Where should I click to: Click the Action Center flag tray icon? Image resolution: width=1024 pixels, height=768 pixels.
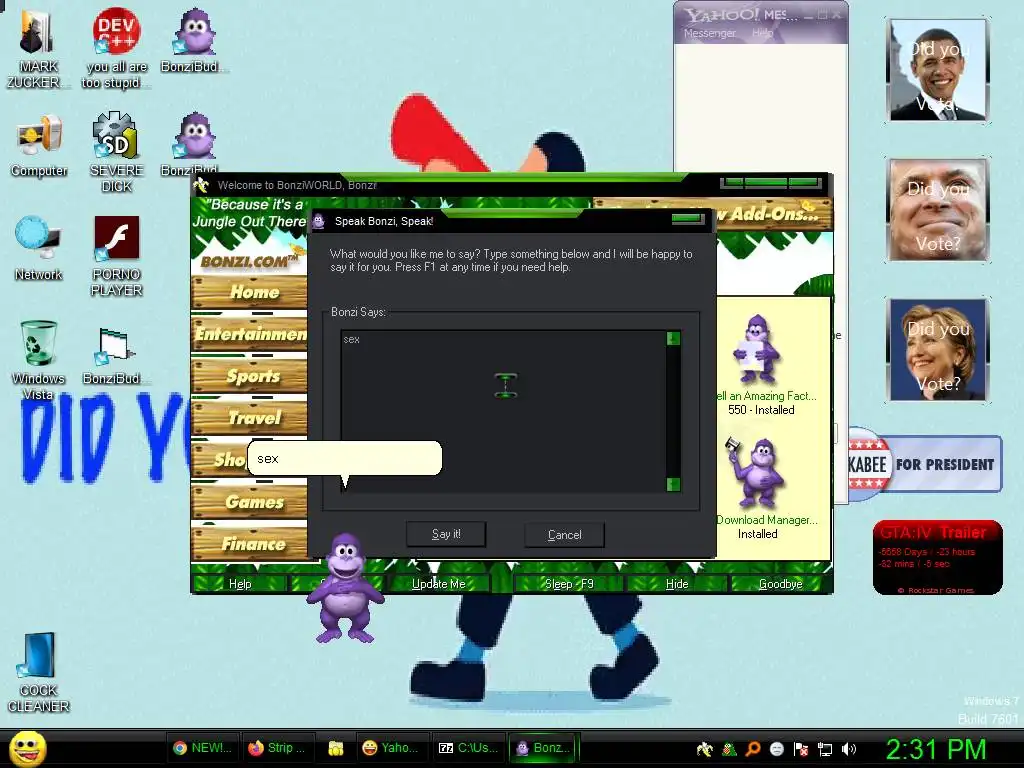click(x=801, y=749)
